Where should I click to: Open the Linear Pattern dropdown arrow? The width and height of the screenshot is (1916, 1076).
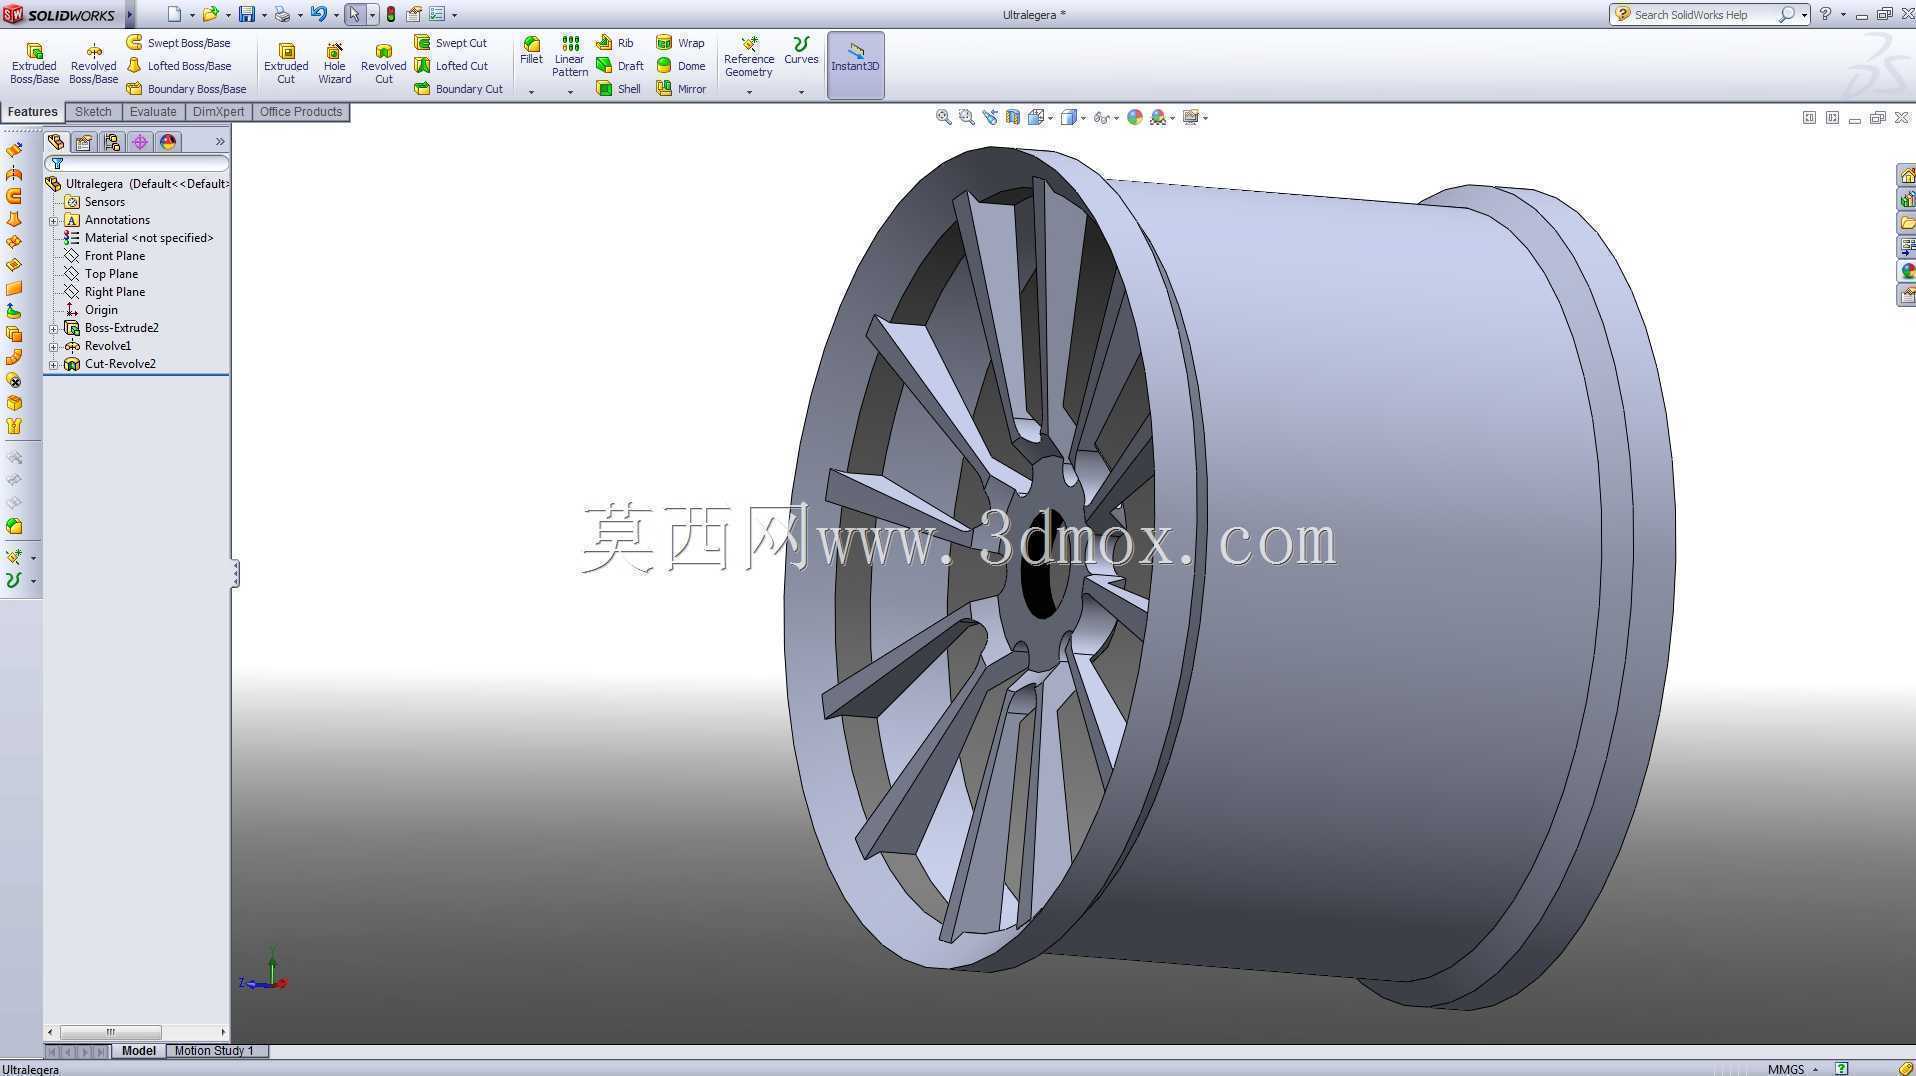[x=570, y=92]
